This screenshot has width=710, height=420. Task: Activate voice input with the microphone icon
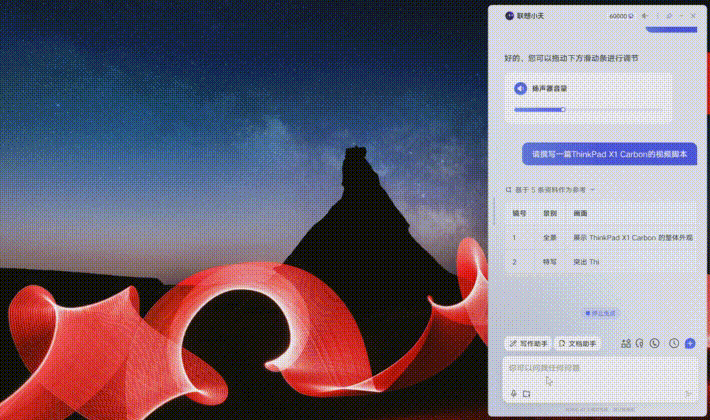click(x=514, y=393)
